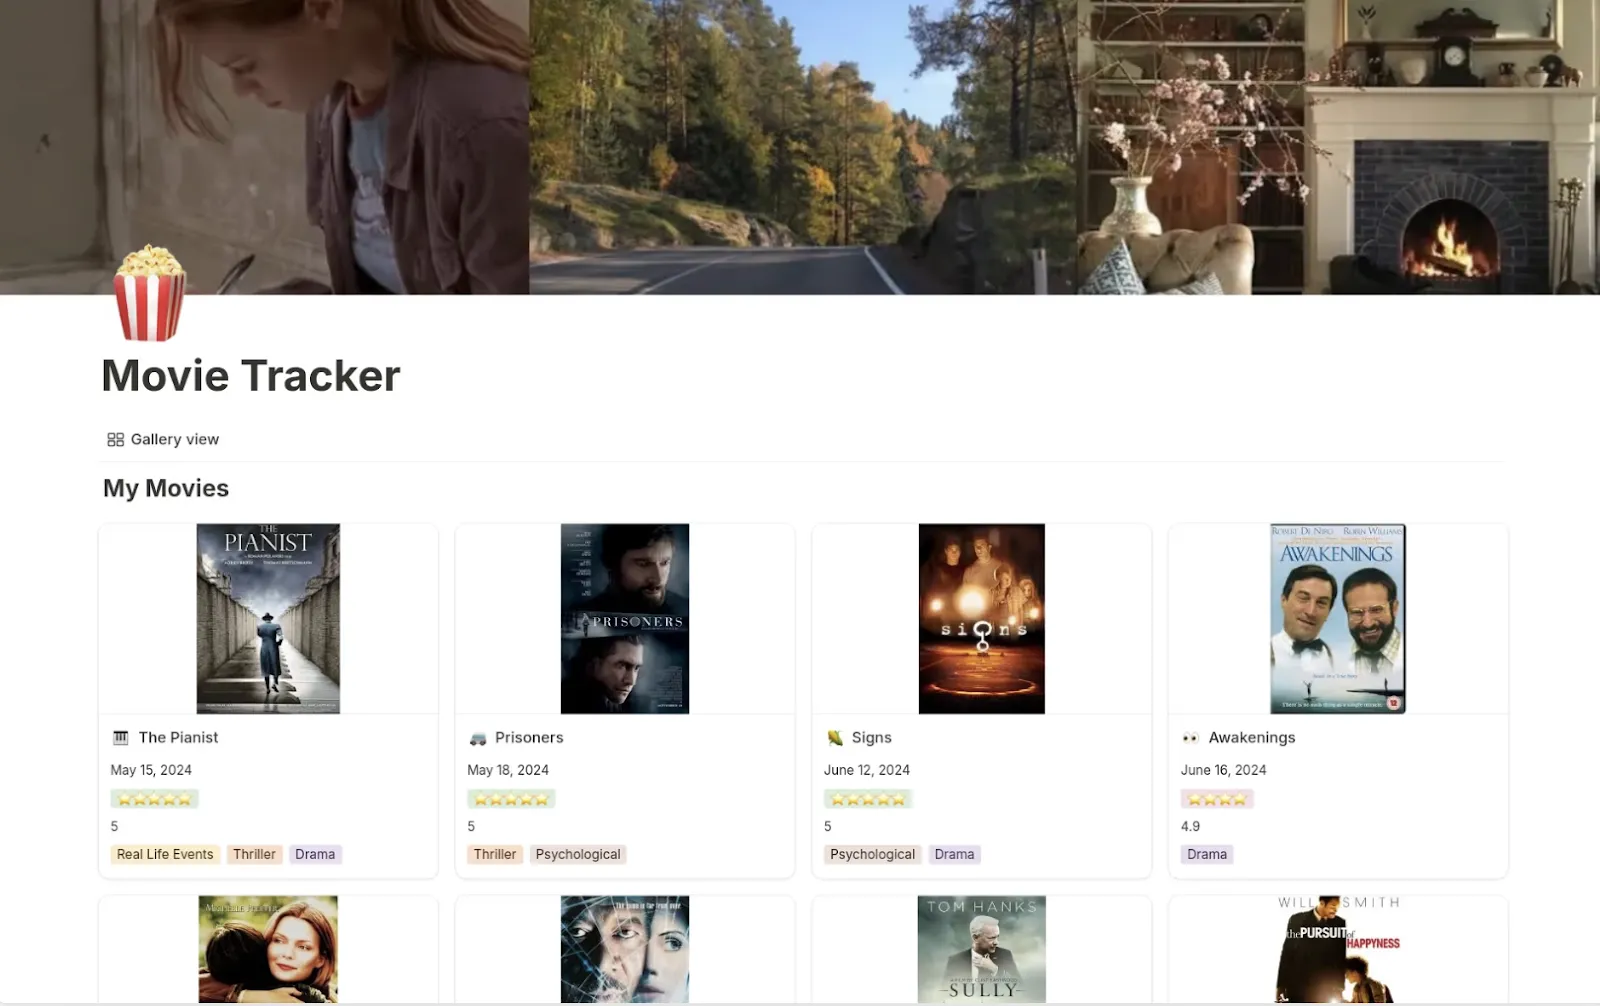
Task: Click the star rating on The Pianist card
Action: (154, 799)
